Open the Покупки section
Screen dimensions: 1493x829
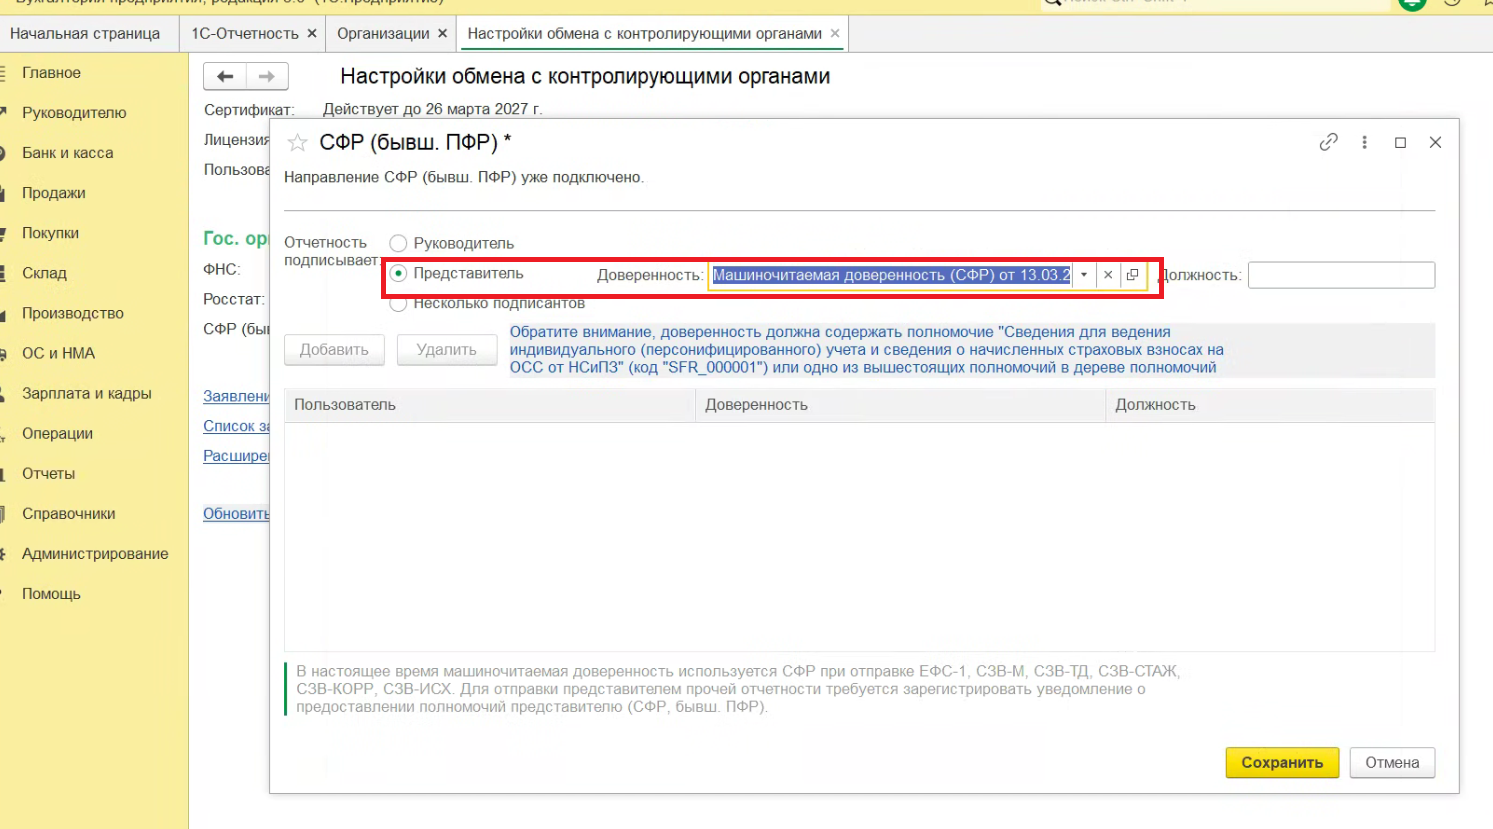[50, 233]
